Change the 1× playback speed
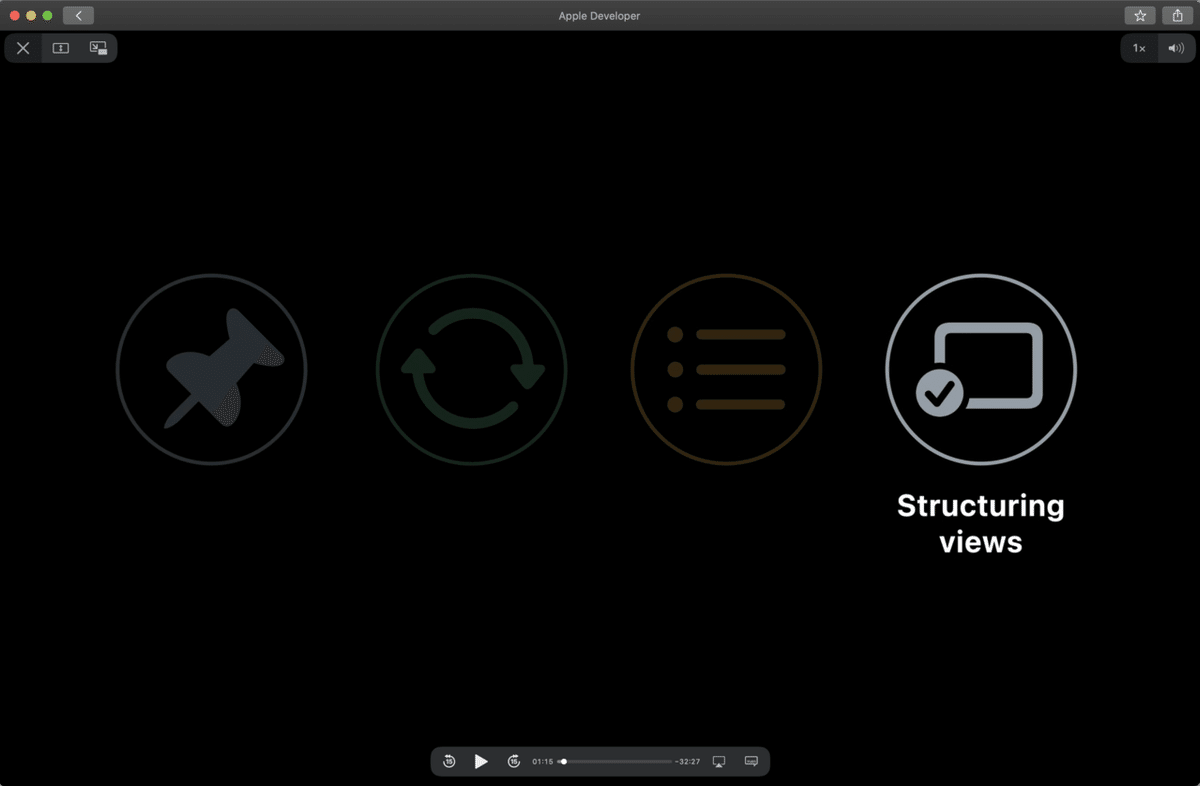The height and width of the screenshot is (786, 1200). (1139, 48)
